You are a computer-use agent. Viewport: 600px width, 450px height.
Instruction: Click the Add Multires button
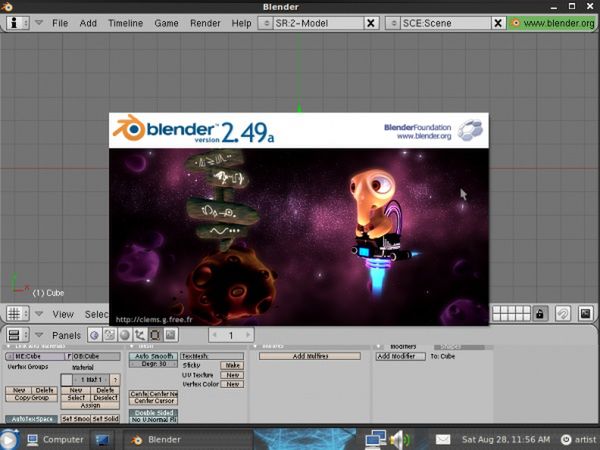(310, 356)
